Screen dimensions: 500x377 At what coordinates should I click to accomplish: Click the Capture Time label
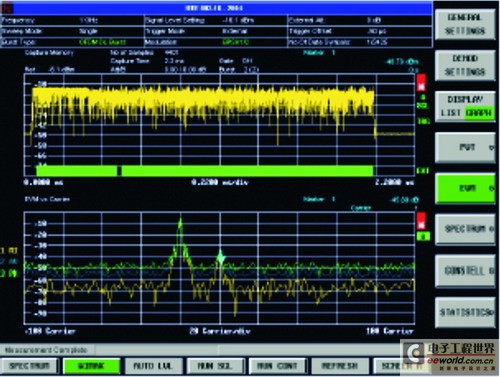point(130,61)
